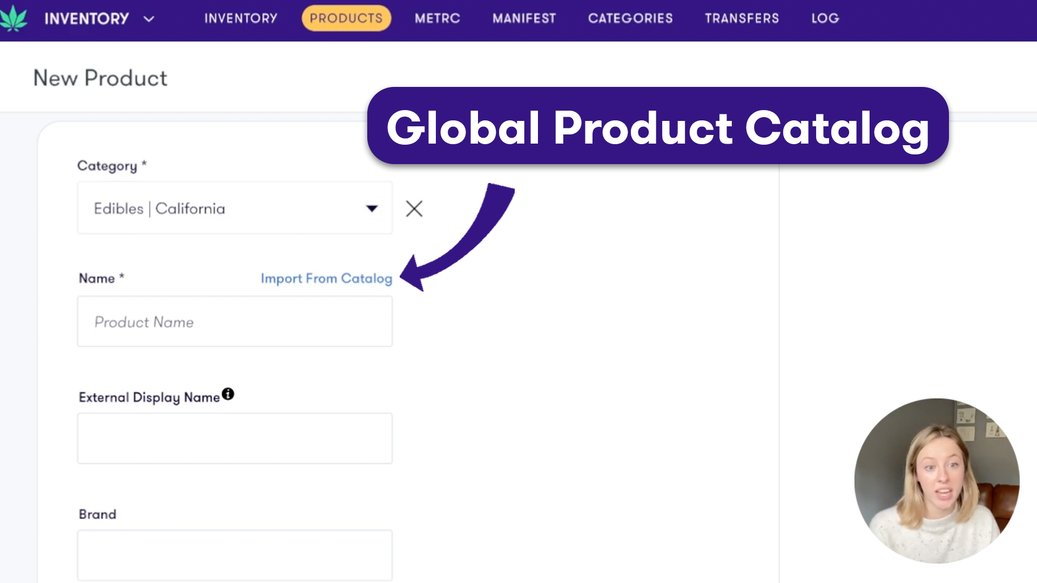Navigate to the CATEGORIES tab

pyautogui.click(x=630, y=18)
